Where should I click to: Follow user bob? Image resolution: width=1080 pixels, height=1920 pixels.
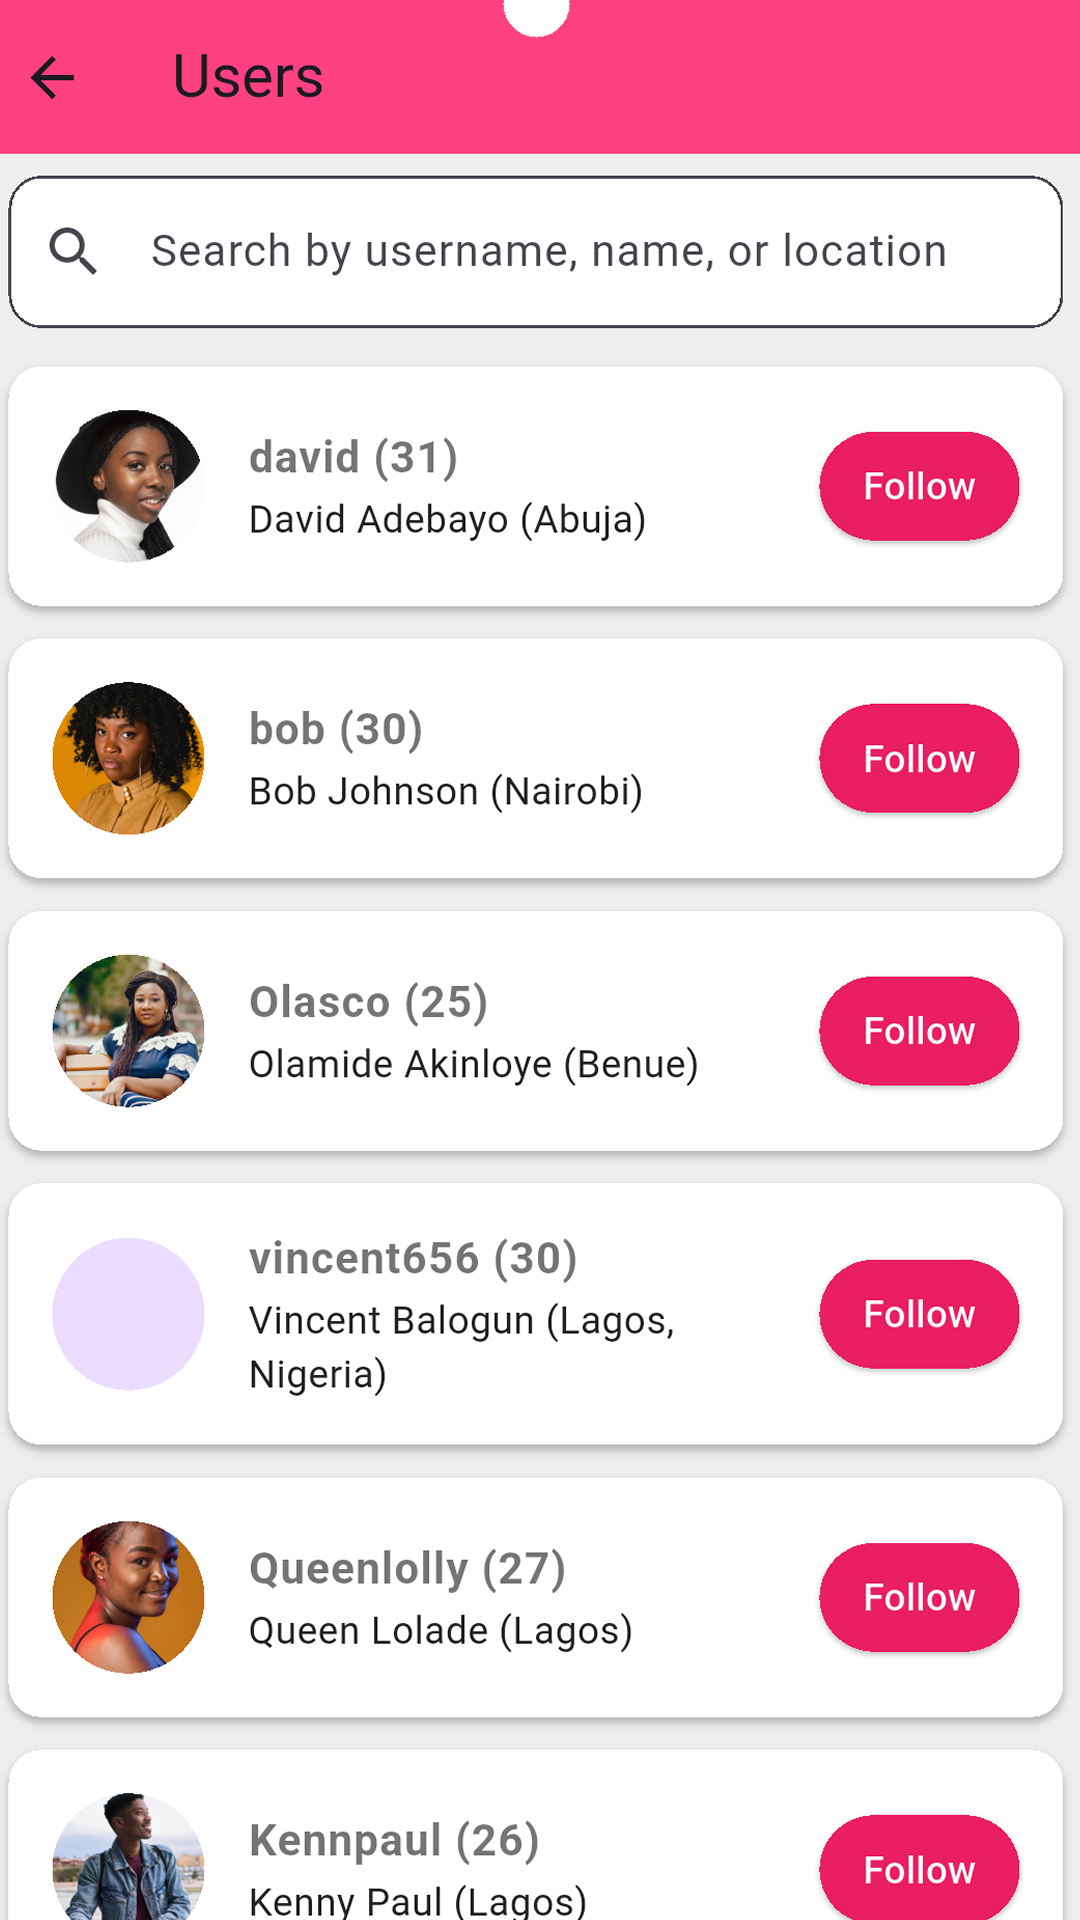tap(919, 758)
